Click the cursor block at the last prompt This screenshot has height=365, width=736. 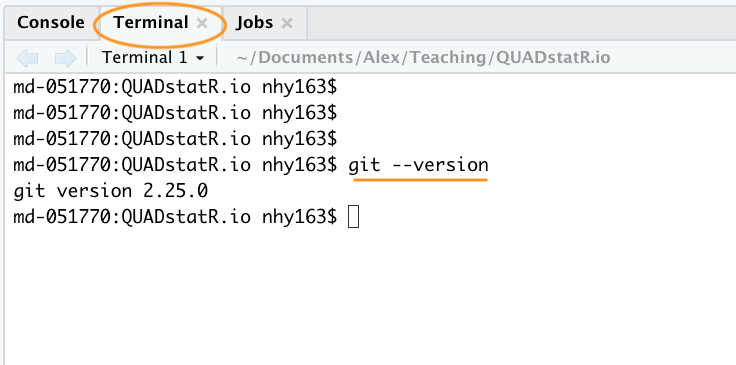tap(353, 217)
